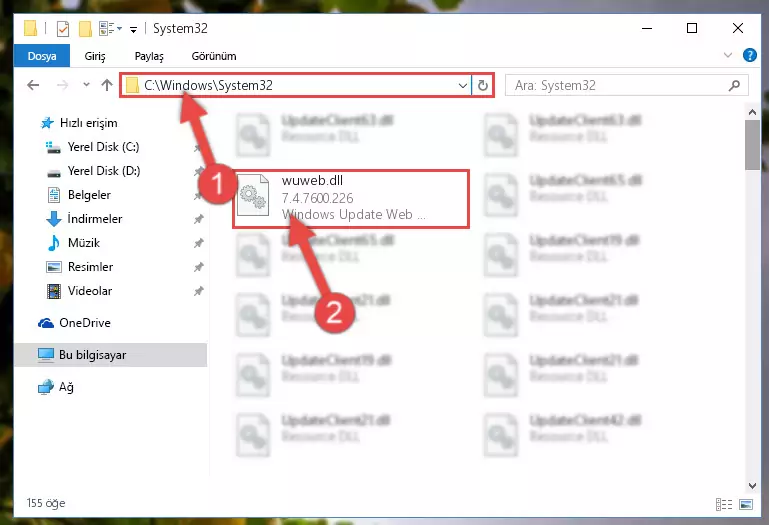The width and height of the screenshot is (769, 525).
Task: Close the System32 window
Action: point(737,28)
